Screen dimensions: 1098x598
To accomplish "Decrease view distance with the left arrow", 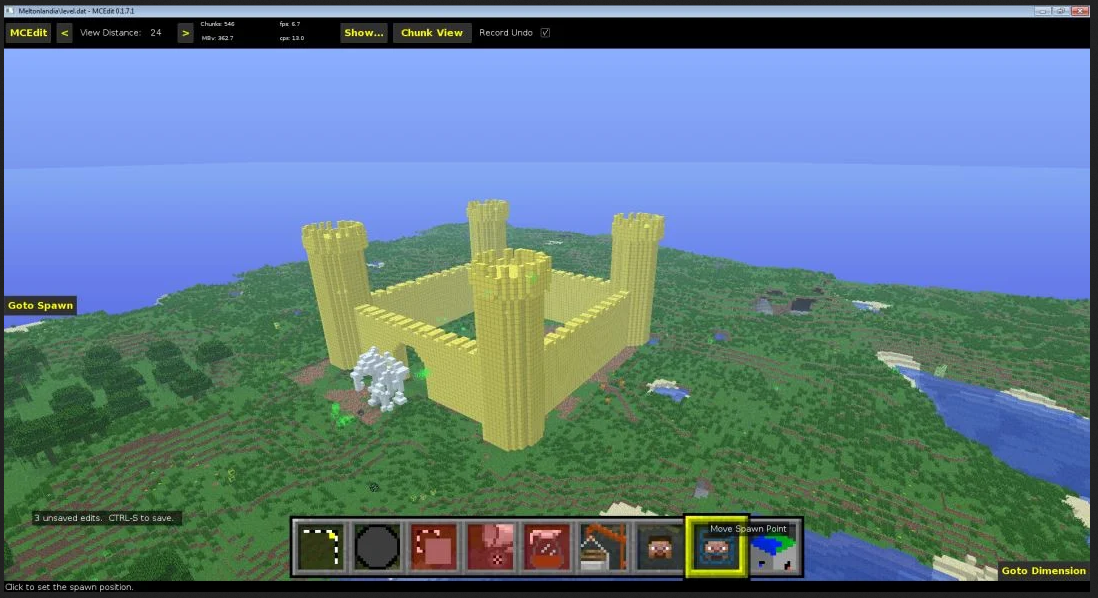I will coord(64,33).
